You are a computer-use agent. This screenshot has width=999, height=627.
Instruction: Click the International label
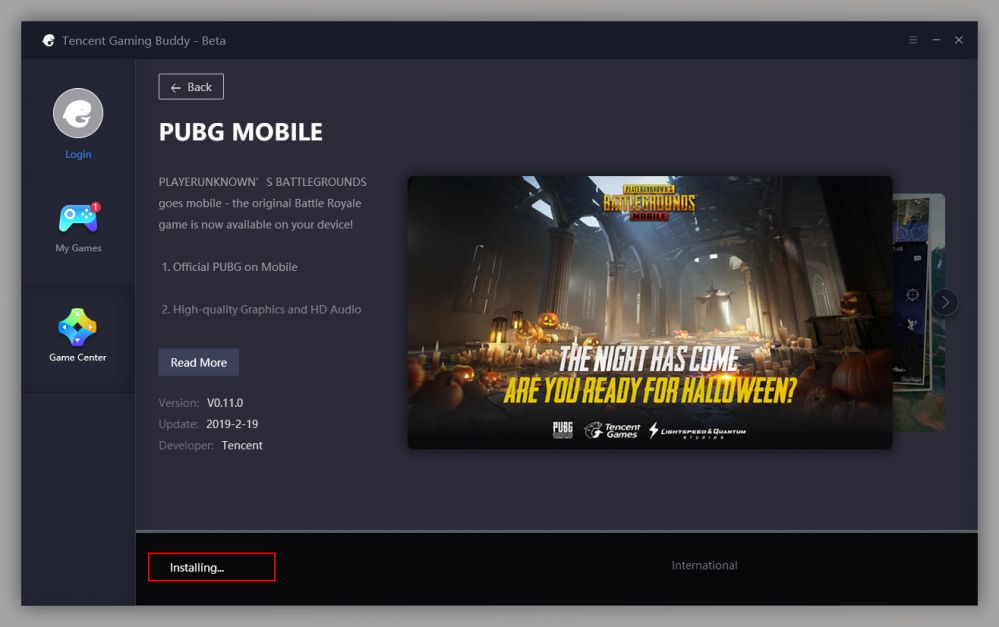(x=704, y=565)
